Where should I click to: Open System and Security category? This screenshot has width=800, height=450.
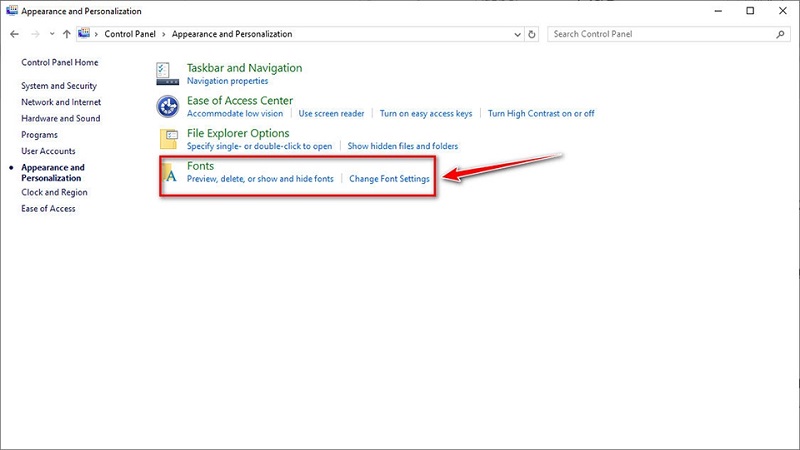[59, 86]
